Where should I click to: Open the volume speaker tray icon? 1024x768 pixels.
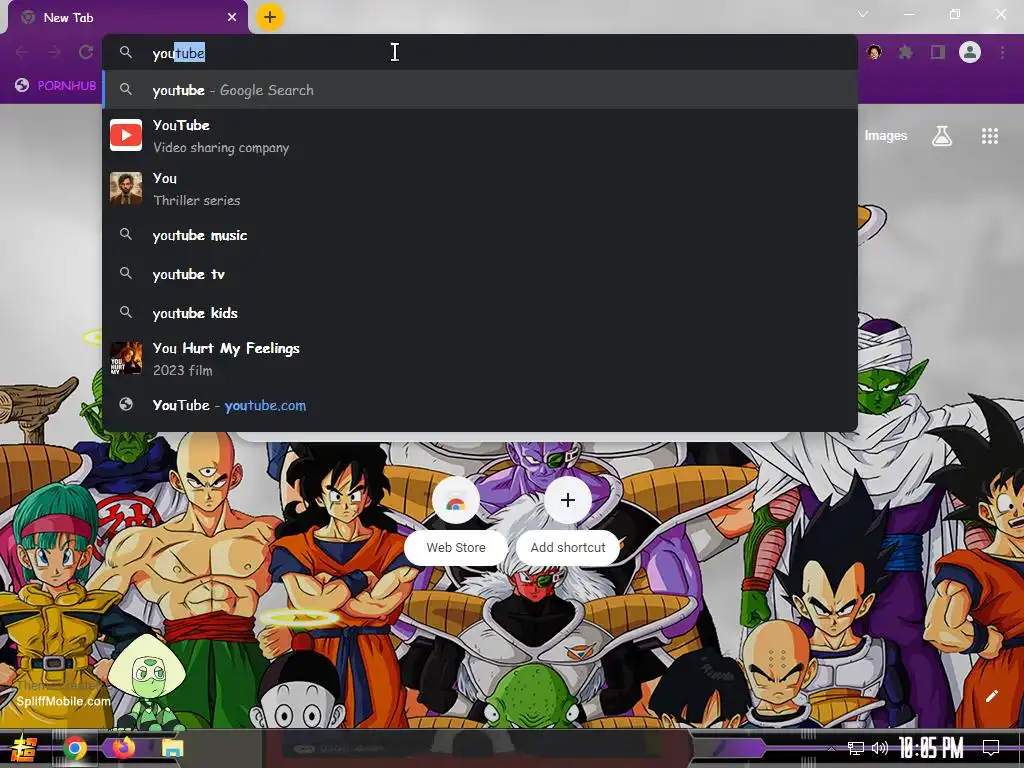pos(880,748)
